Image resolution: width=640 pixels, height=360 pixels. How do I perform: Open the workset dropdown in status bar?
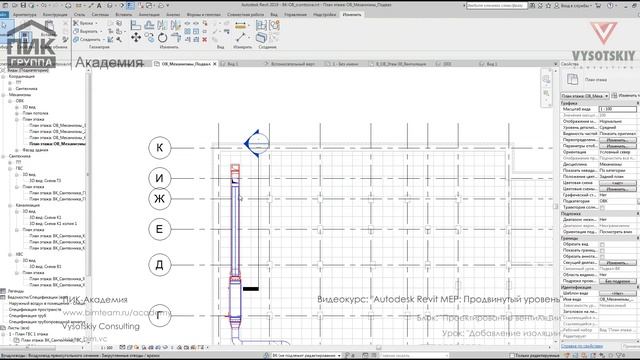coord(306,356)
